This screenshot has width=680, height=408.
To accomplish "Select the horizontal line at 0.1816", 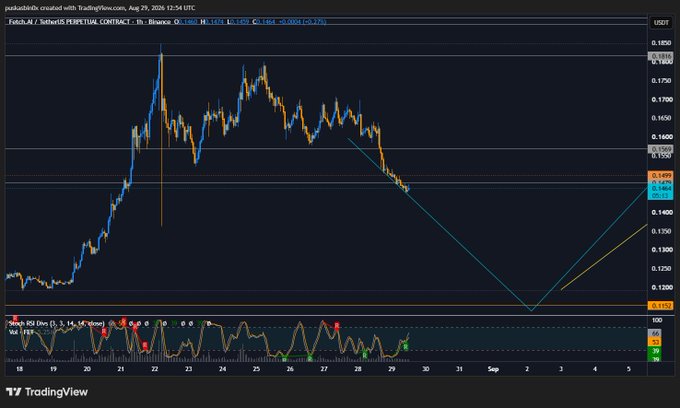I will point(325,55).
